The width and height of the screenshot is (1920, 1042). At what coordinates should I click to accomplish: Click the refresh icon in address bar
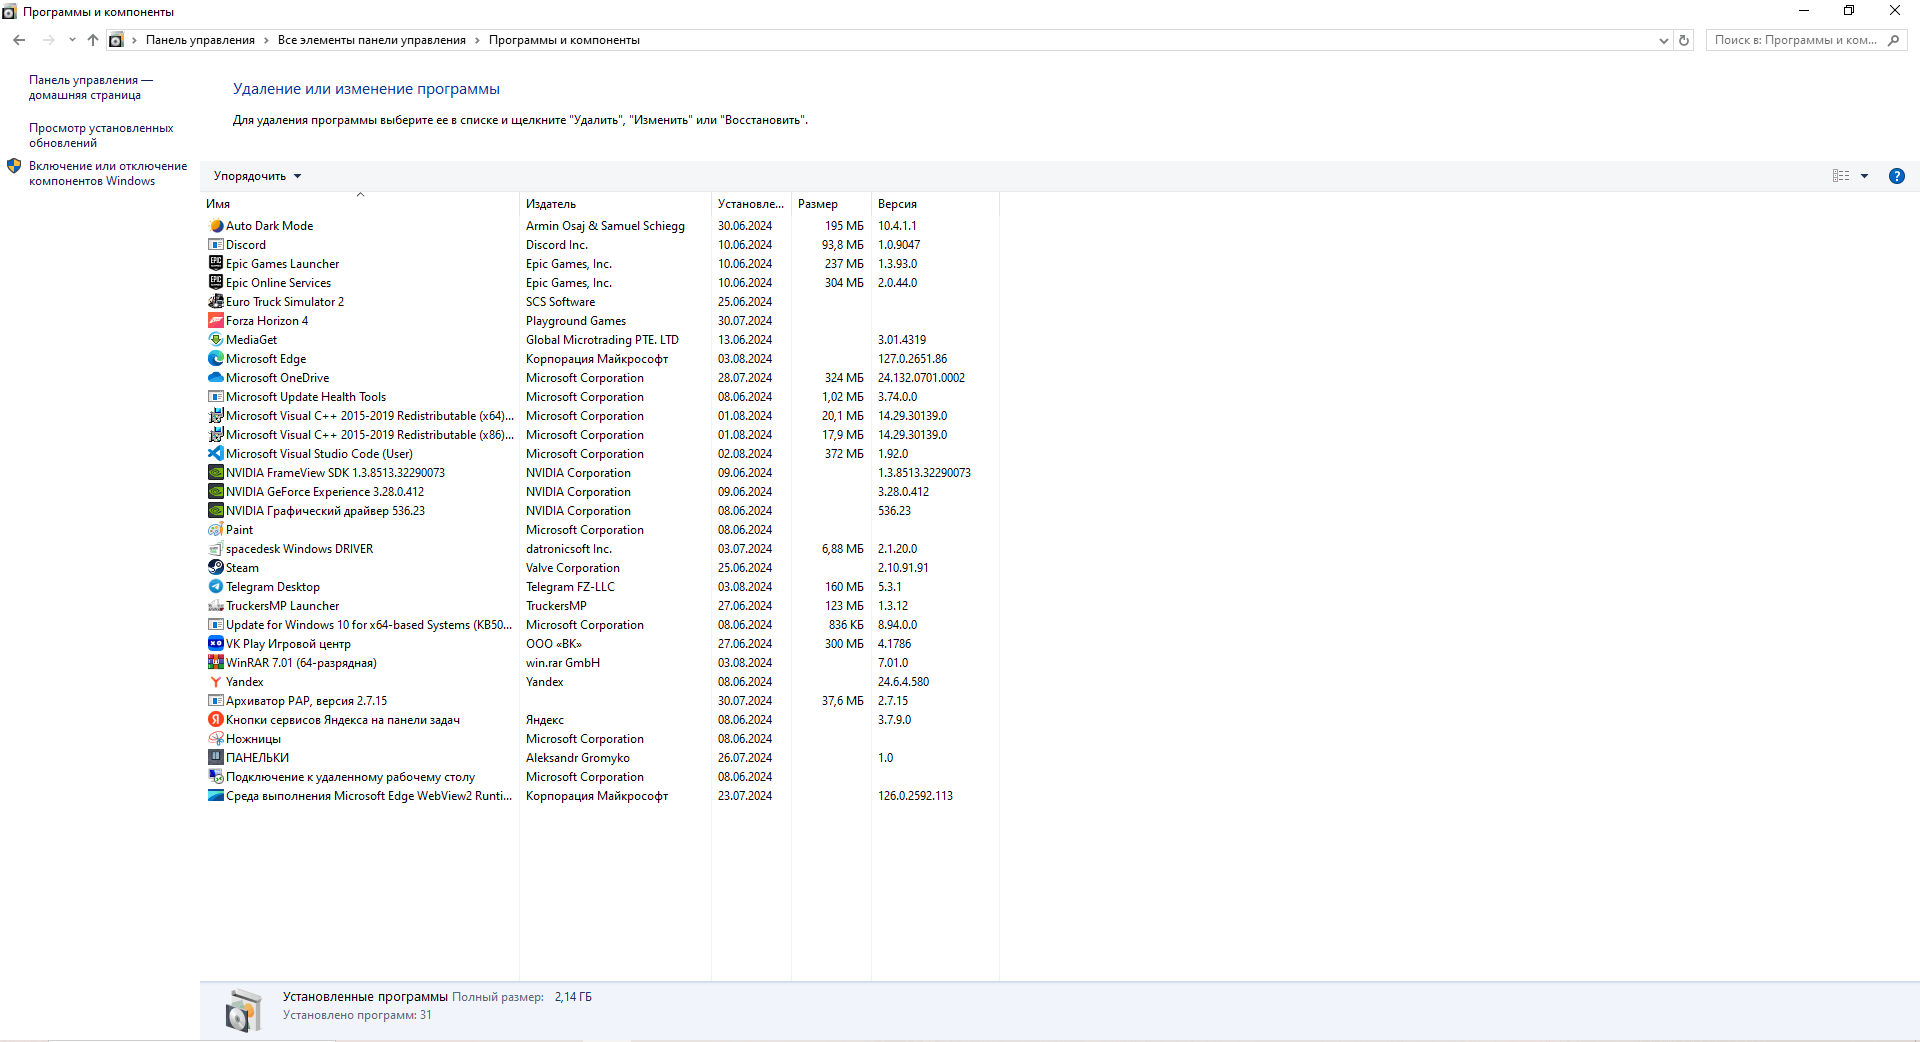(x=1684, y=41)
